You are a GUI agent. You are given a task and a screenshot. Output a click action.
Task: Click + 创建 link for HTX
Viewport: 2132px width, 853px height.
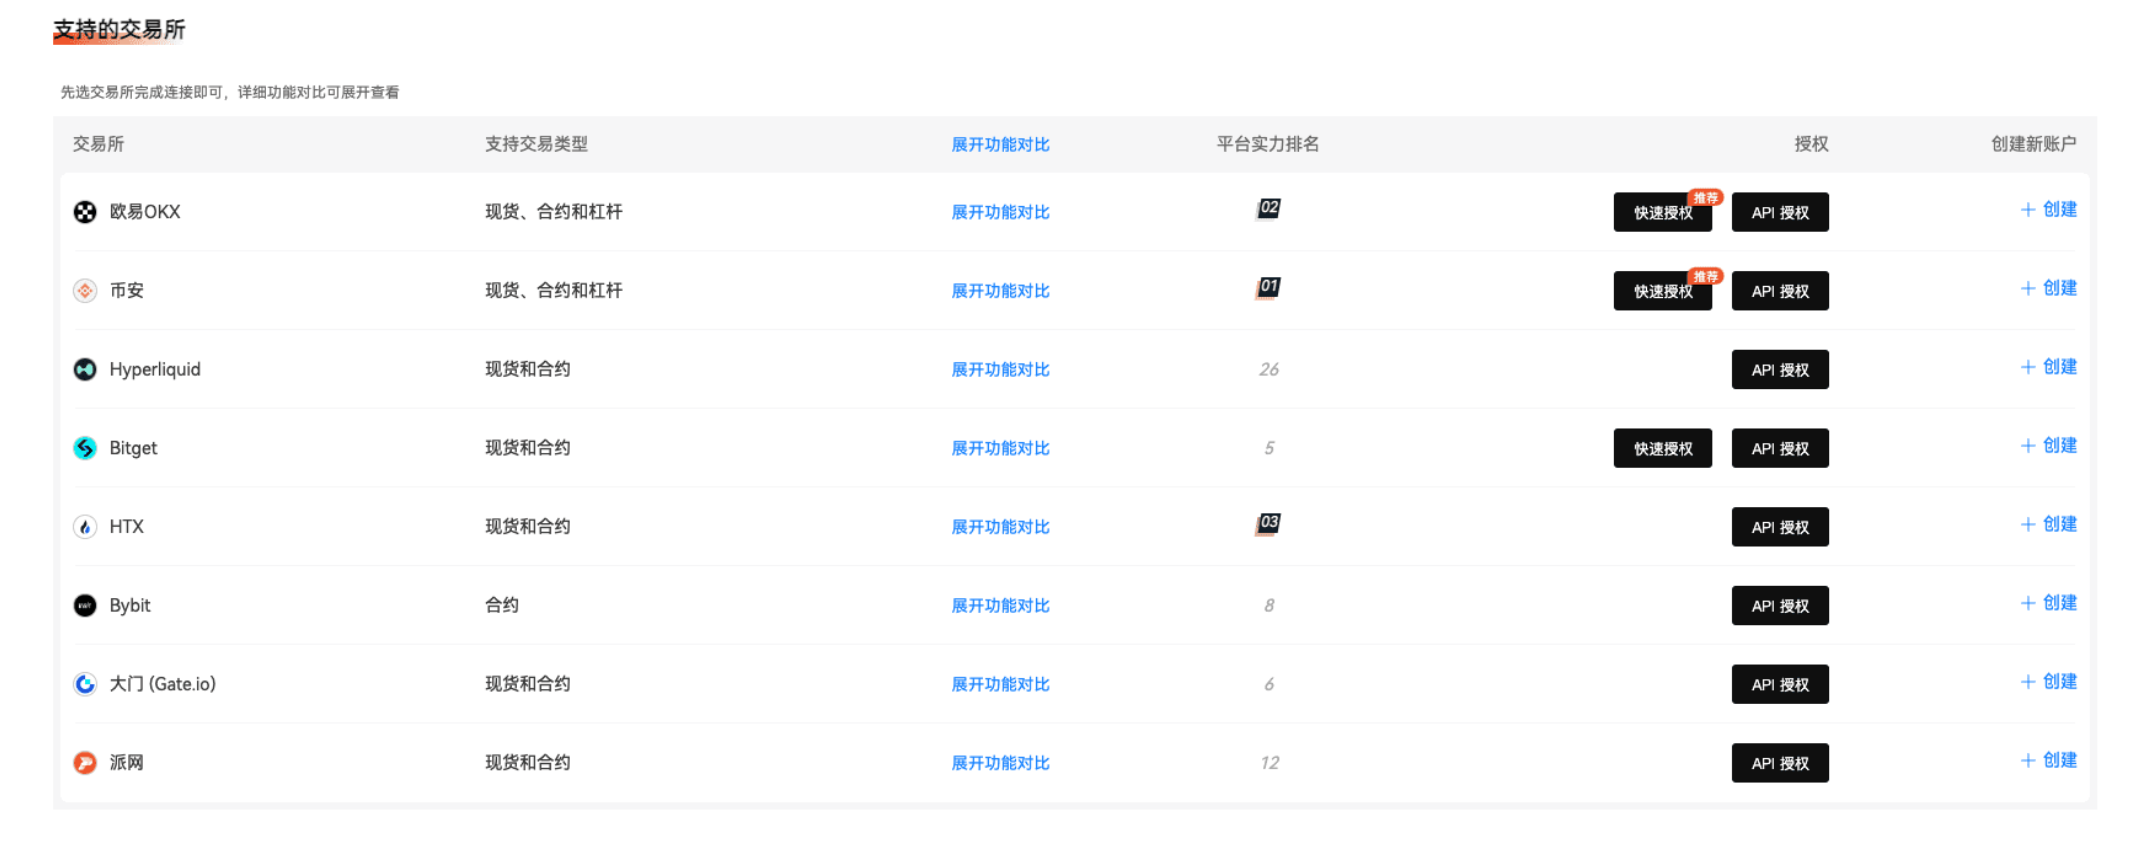click(x=2048, y=524)
